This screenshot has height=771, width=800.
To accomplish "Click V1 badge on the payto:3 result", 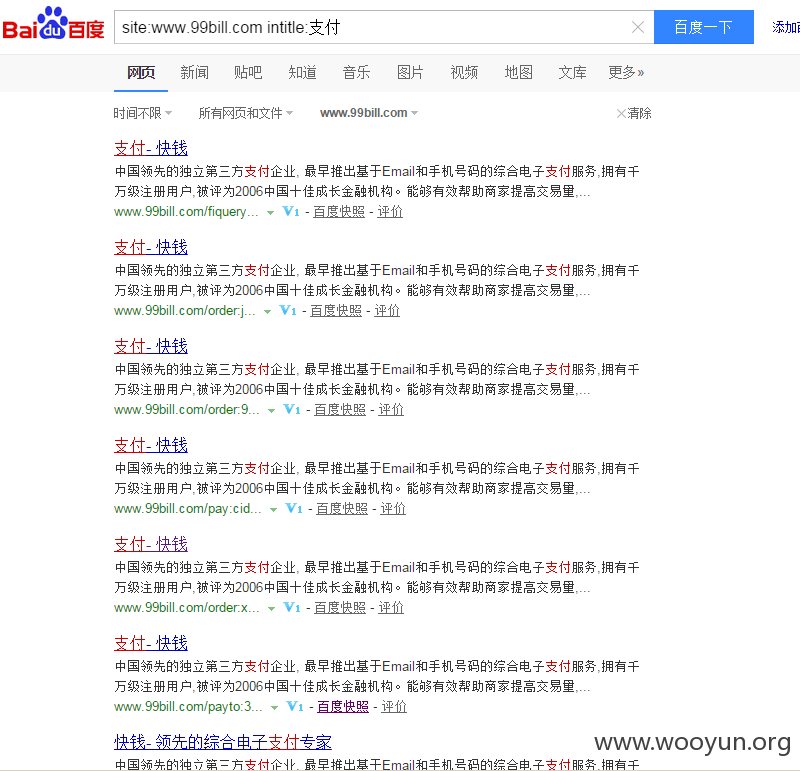I will tap(295, 706).
